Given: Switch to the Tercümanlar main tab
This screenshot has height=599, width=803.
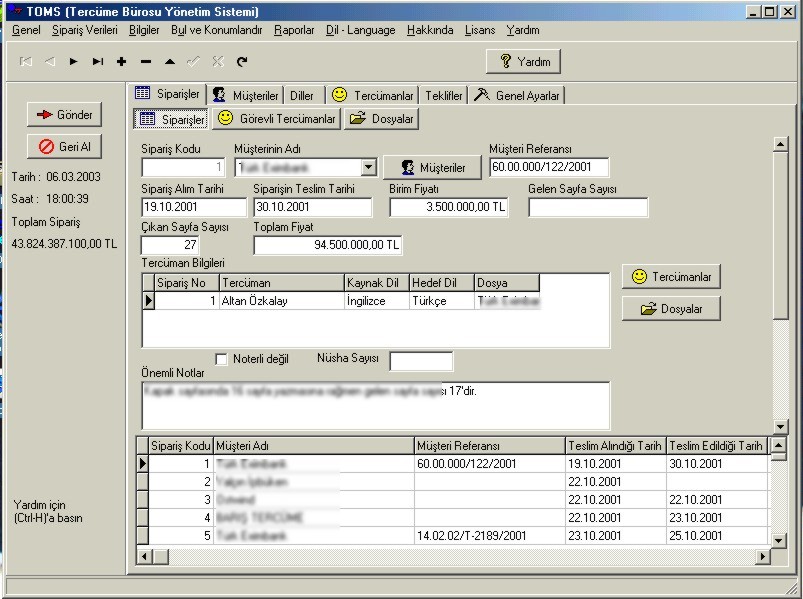Looking at the screenshot, I should click(x=372, y=95).
